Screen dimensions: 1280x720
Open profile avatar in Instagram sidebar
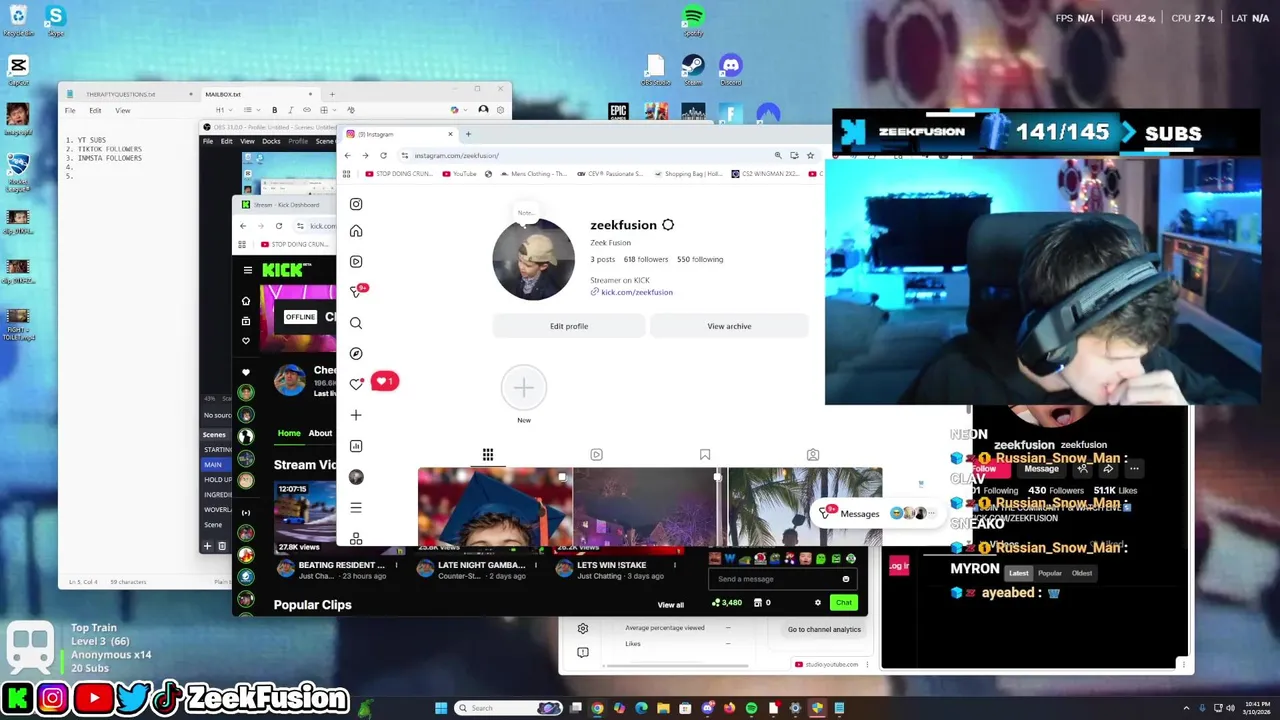pos(356,477)
